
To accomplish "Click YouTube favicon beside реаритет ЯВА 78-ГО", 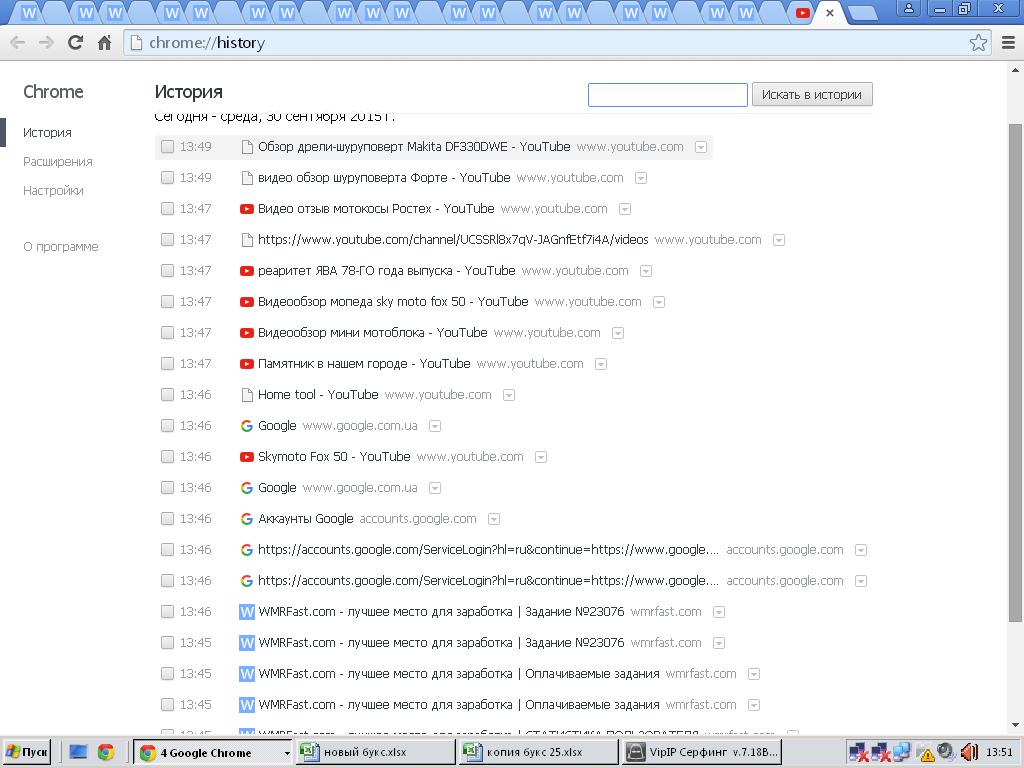I will [x=247, y=271].
